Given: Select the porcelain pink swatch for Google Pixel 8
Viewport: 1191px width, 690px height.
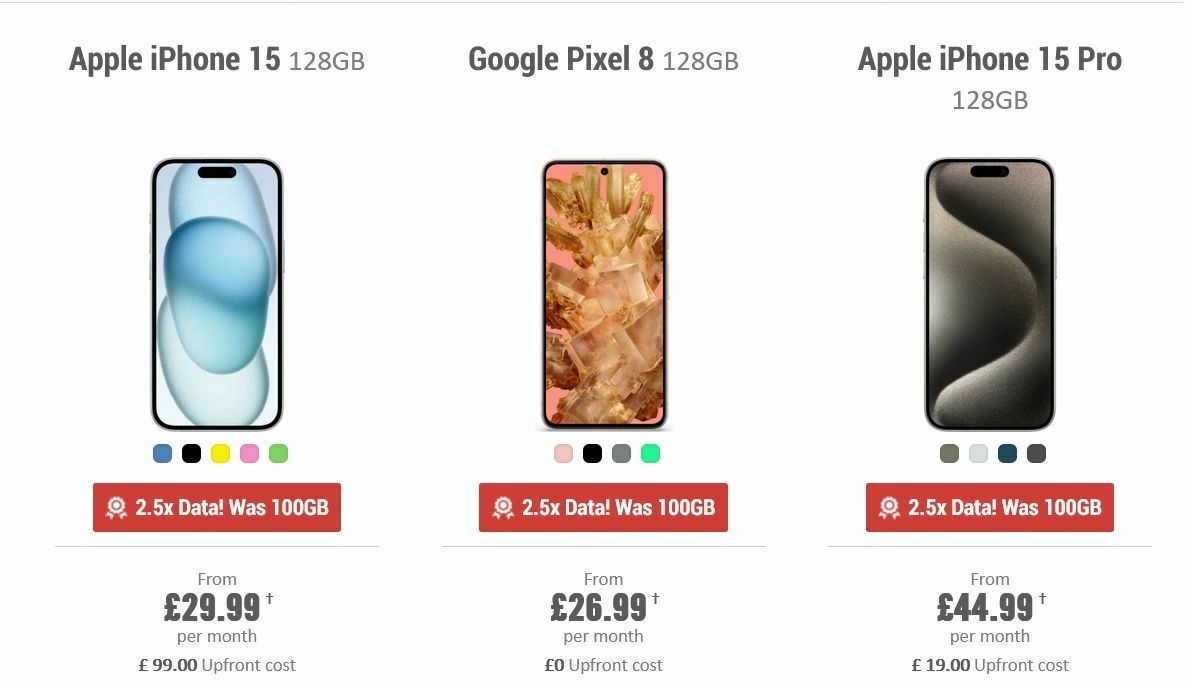Looking at the screenshot, I should point(562,453).
